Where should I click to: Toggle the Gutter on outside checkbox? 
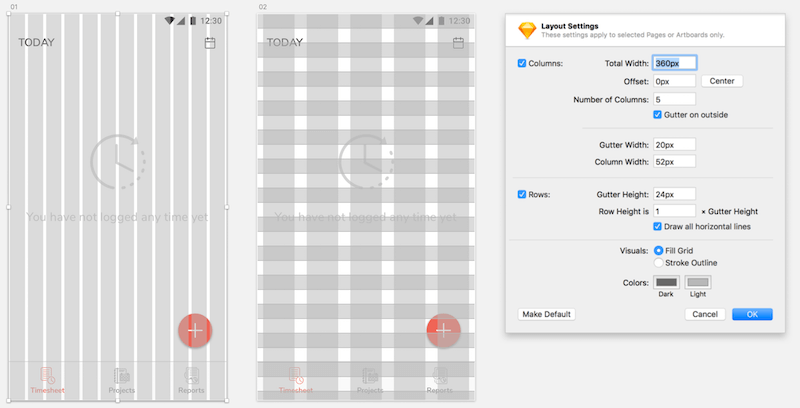coord(658,115)
